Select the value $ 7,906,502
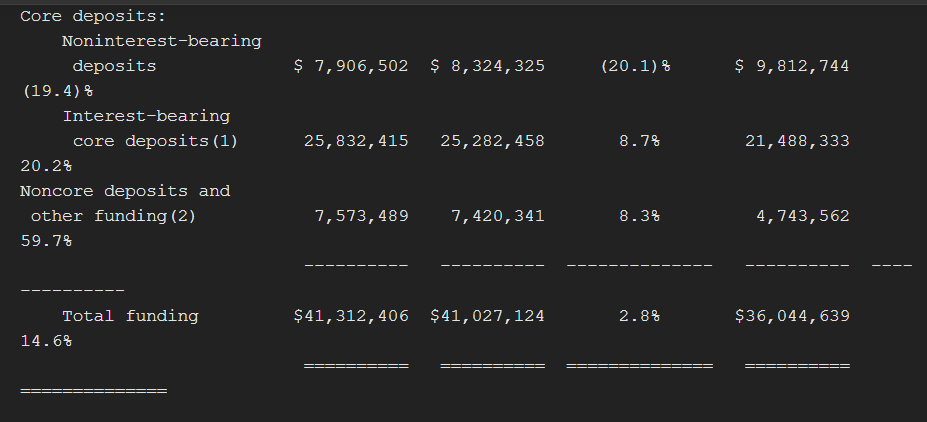Viewport: 927px width, 422px height. click(350, 66)
